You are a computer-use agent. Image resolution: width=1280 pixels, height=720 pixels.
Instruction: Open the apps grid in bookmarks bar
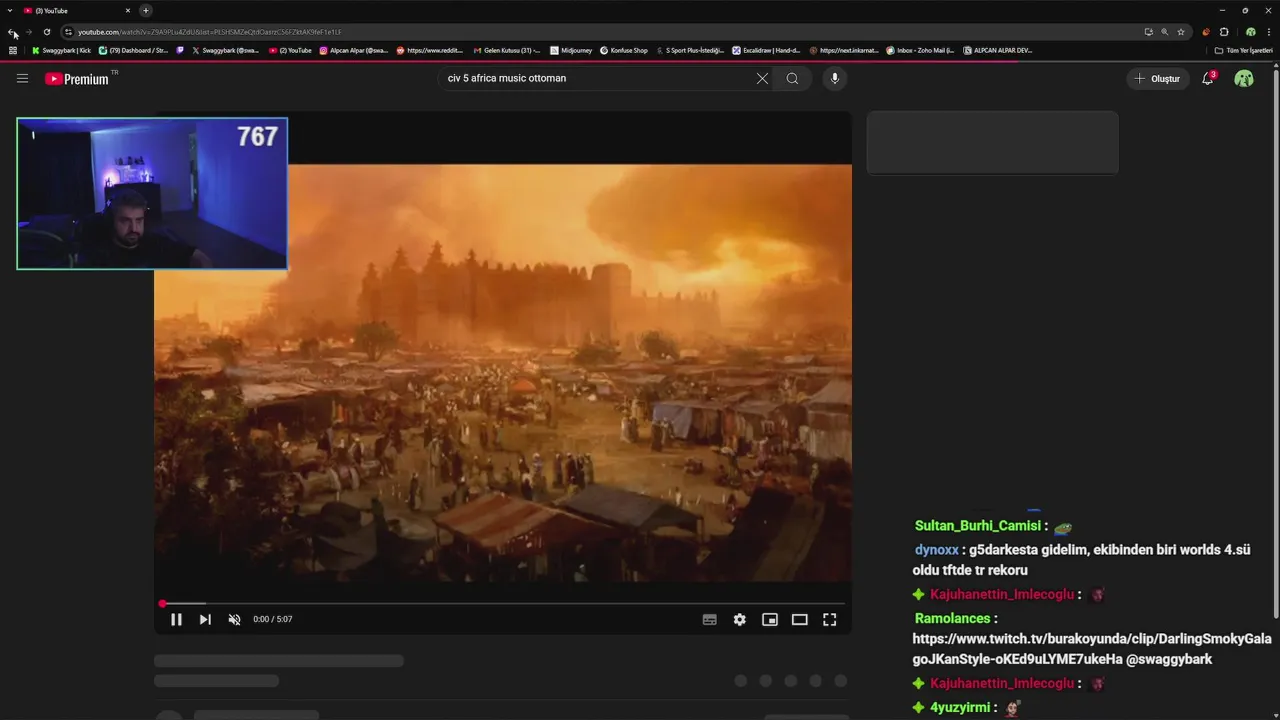pos(13,50)
